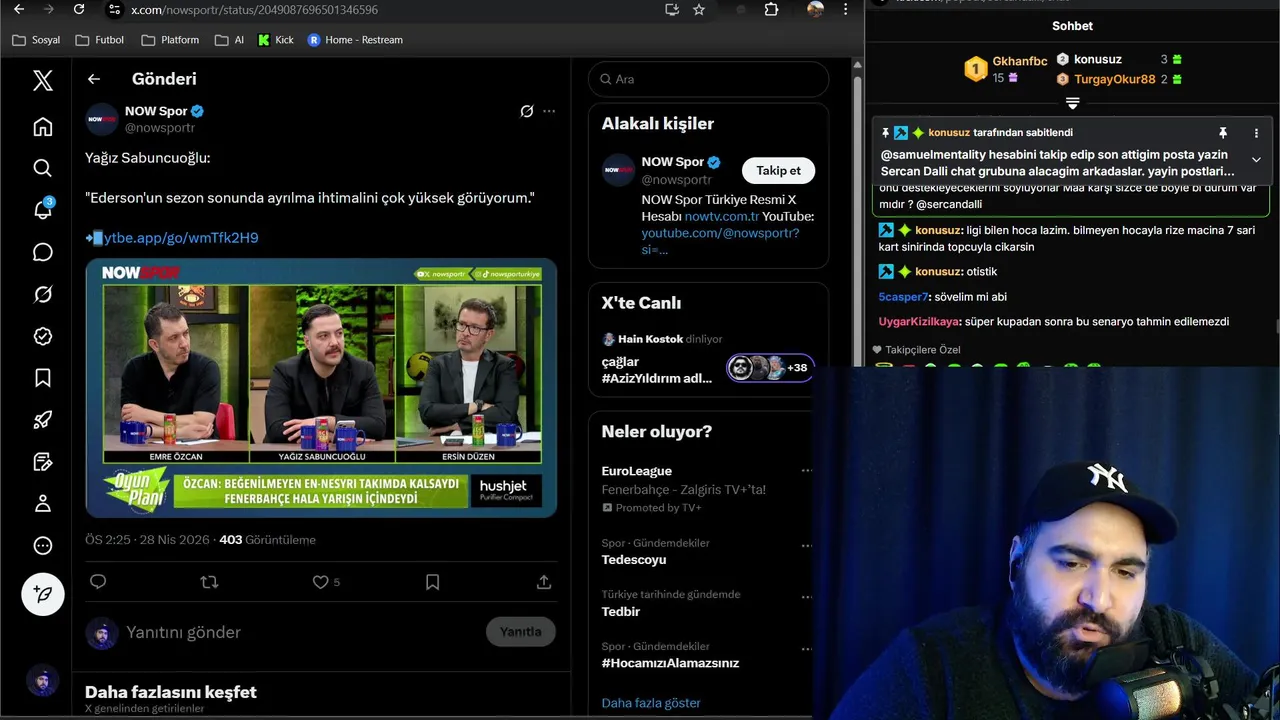Open the AI bookmarks folder

[229, 40]
